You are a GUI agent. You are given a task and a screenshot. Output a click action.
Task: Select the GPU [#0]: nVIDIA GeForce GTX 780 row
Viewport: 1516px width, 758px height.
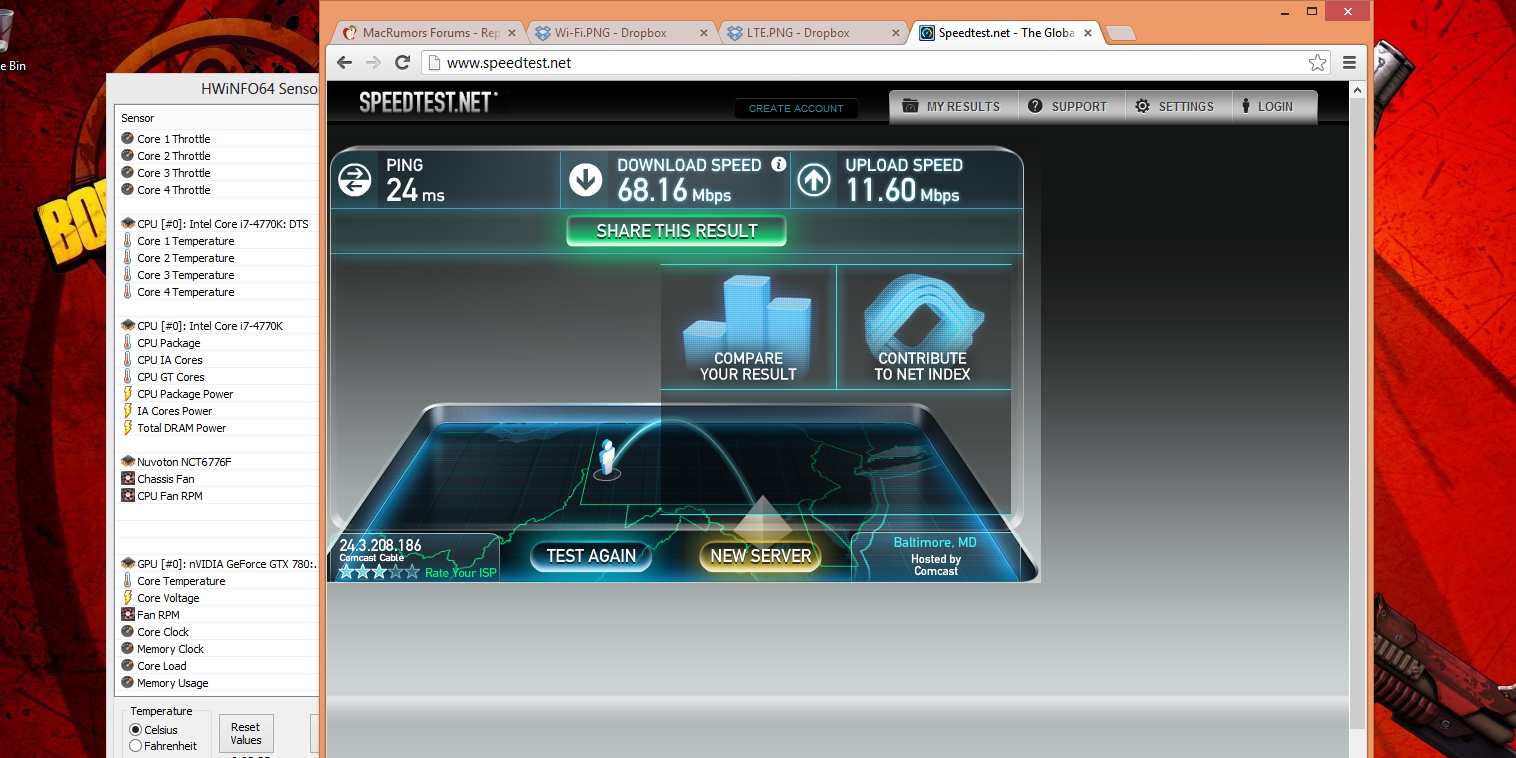pyautogui.click(x=218, y=564)
